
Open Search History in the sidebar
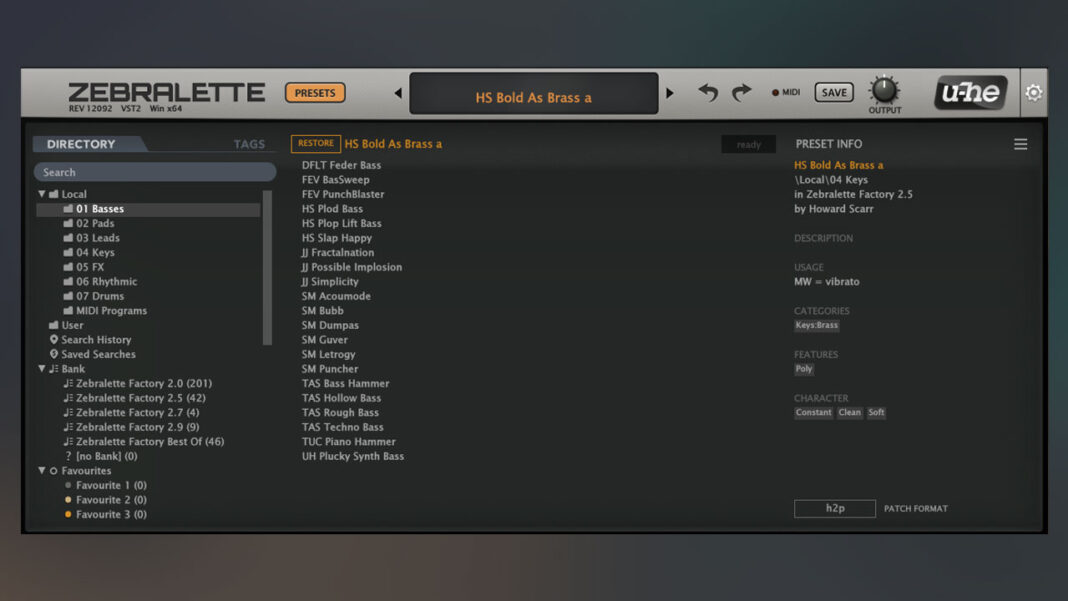click(97, 339)
